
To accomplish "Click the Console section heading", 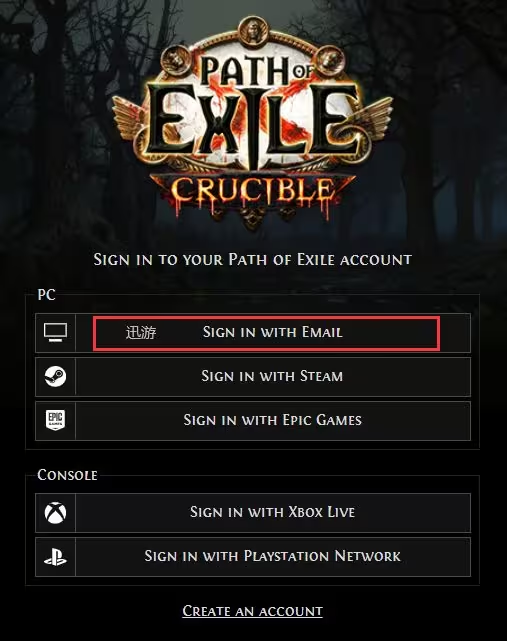I will tap(67, 475).
